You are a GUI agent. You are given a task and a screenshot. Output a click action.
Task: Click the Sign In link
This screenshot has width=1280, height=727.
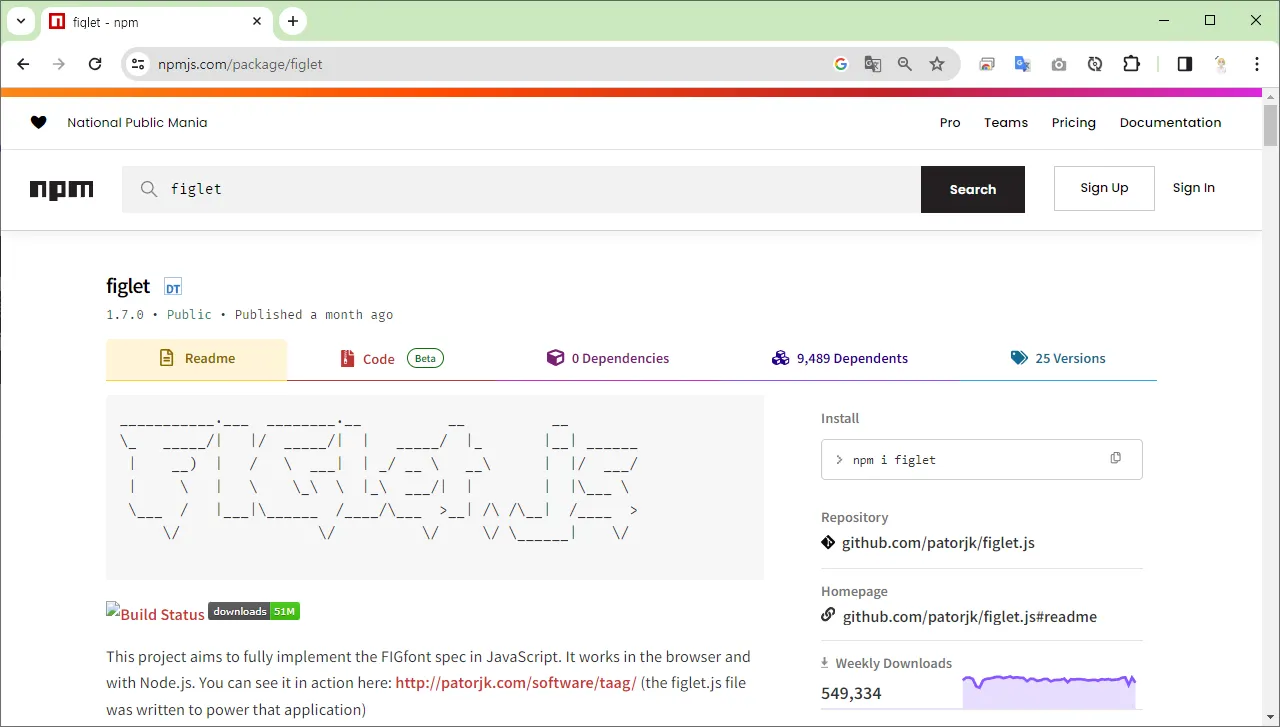click(x=1194, y=188)
